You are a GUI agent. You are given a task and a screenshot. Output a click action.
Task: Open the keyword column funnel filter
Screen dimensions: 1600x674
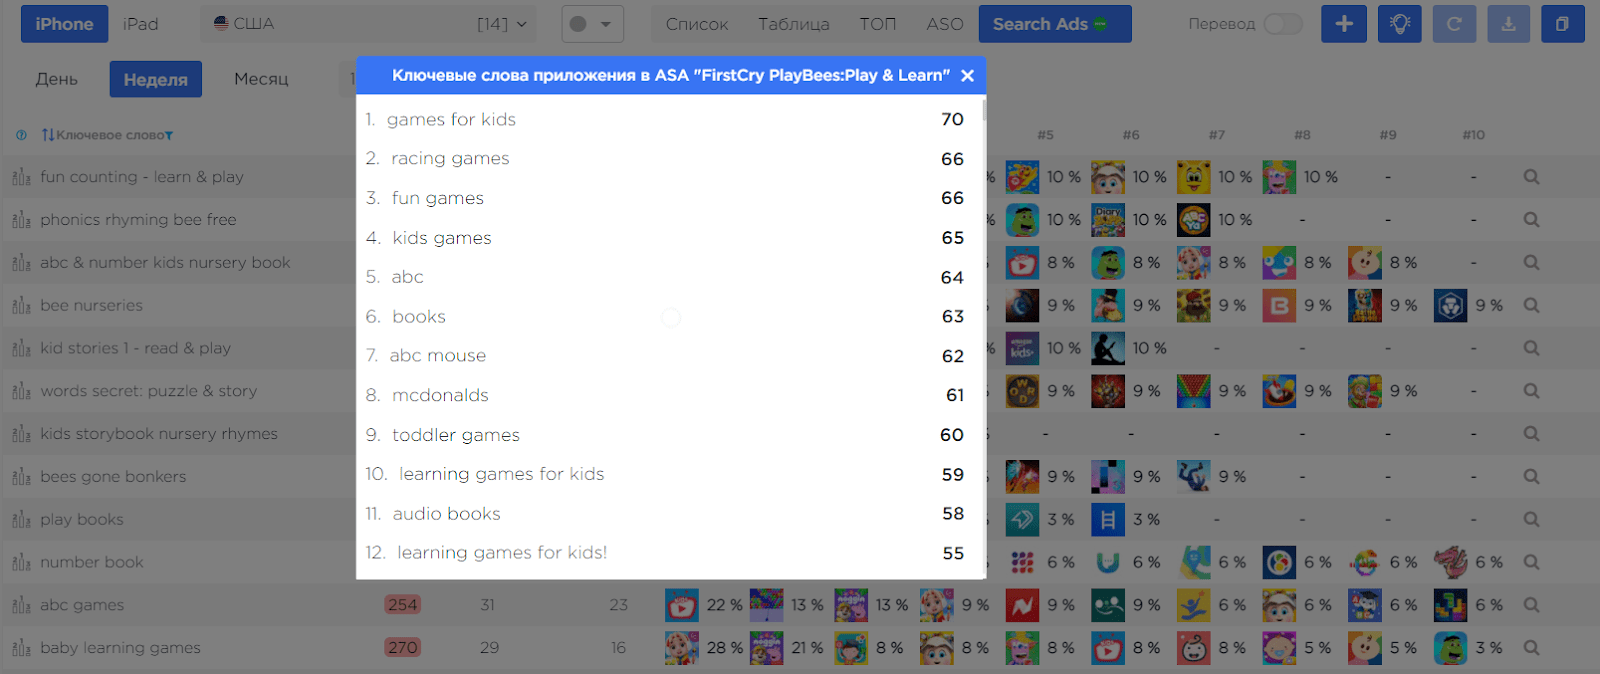[x=169, y=136]
